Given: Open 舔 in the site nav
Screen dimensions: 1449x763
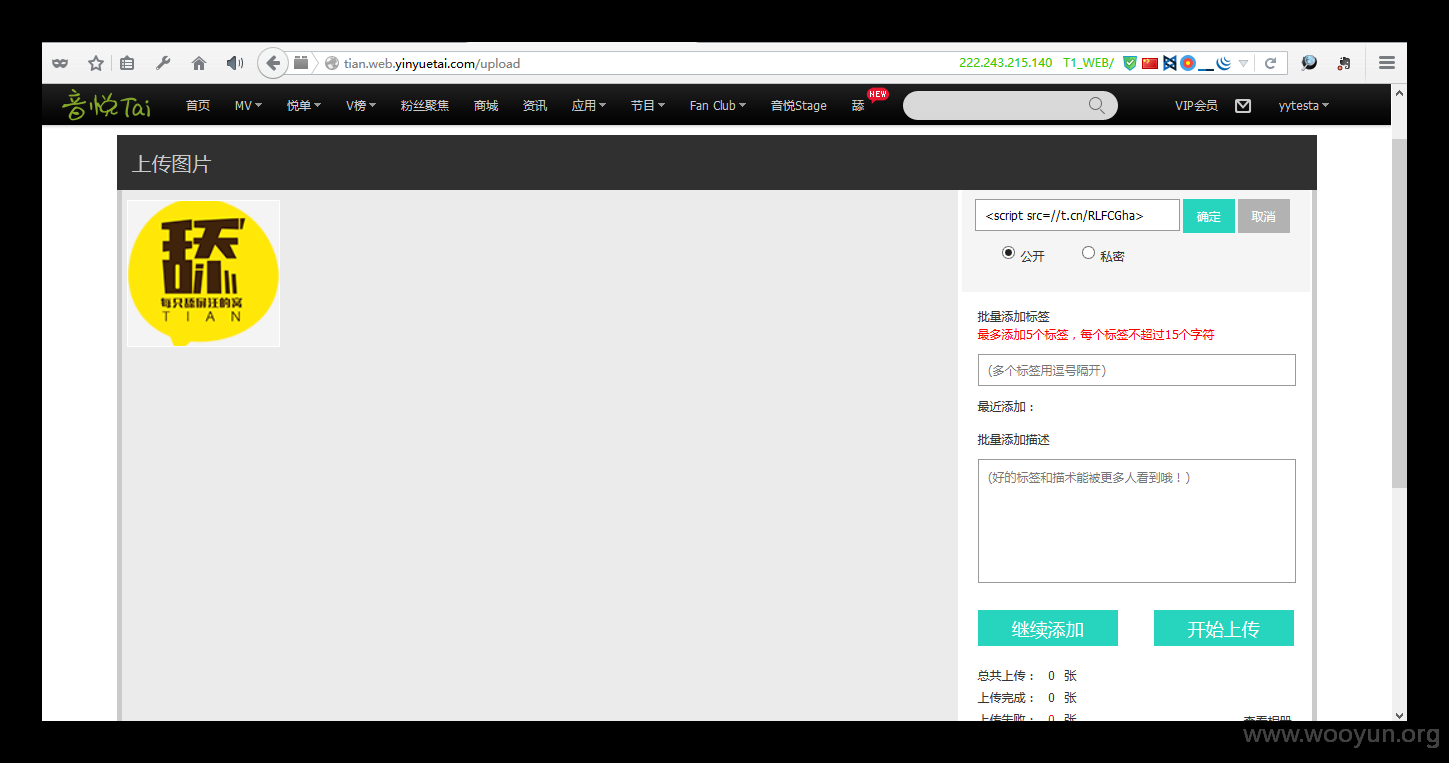Looking at the screenshot, I should 858,105.
